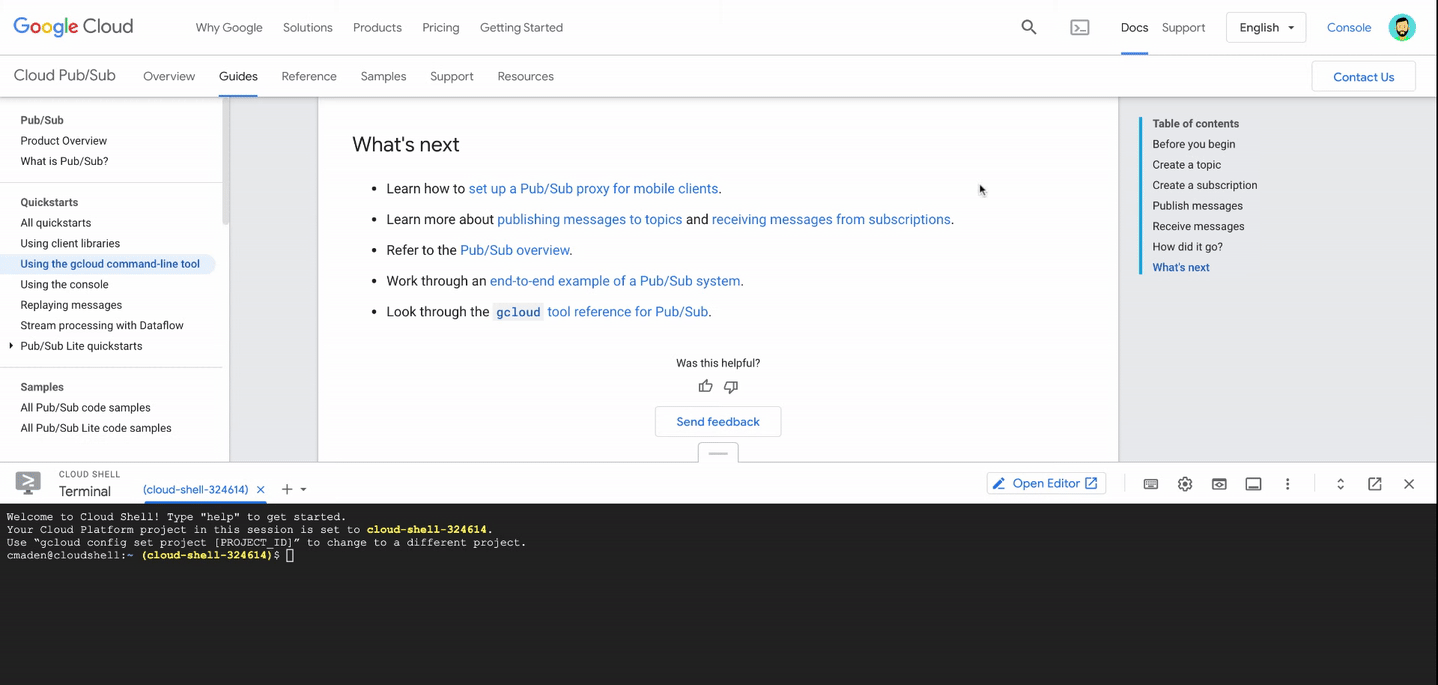
Task: Click the panel resize handle above Cloud Shell
Action: pos(718,453)
